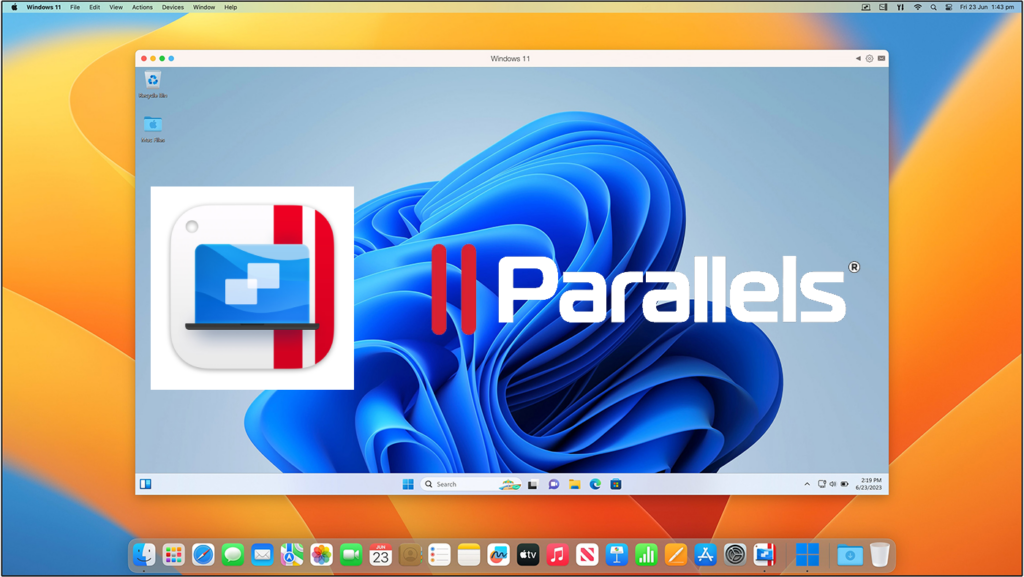Image resolution: width=1024 pixels, height=577 pixels.
Task: Open Microsoft Edge from Windows taskbar
Action: click(595, 484)
